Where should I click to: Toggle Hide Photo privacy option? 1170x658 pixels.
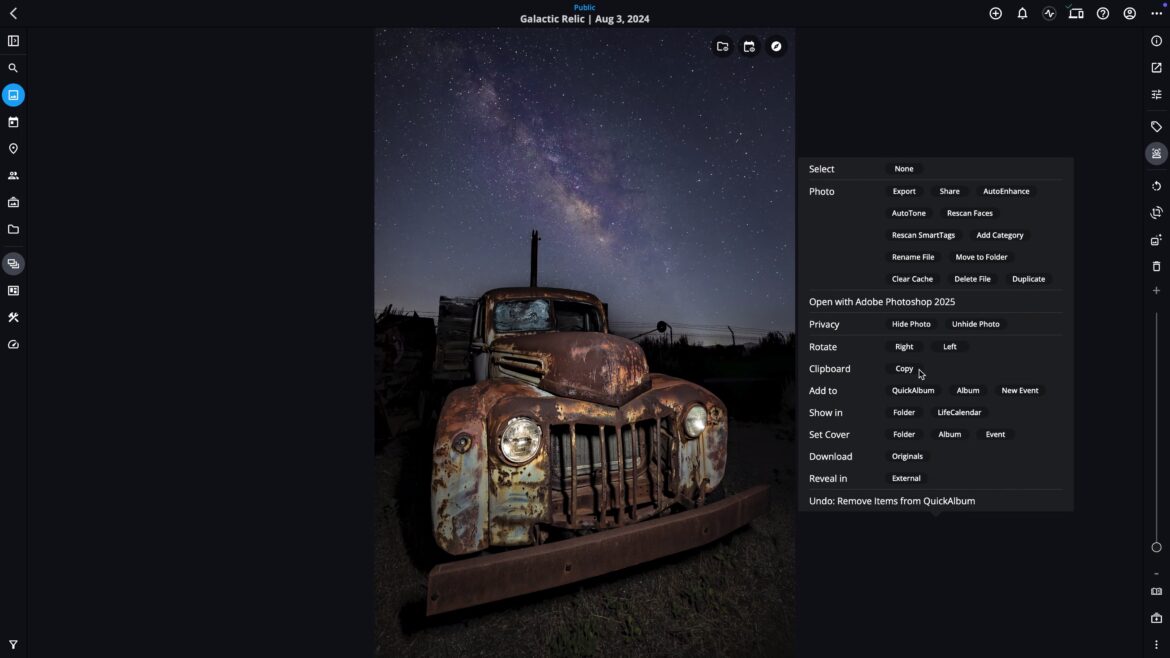[910, 324]
